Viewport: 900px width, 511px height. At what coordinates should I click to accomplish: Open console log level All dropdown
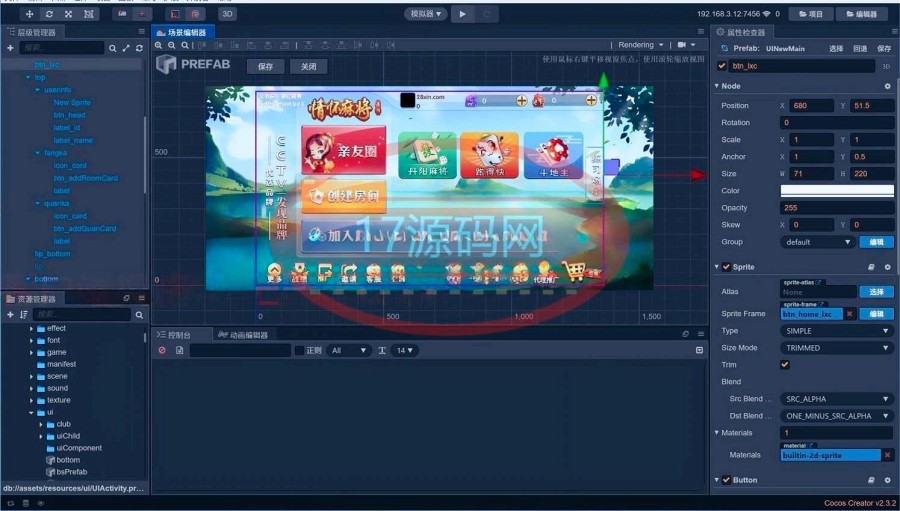coord(349,350)
